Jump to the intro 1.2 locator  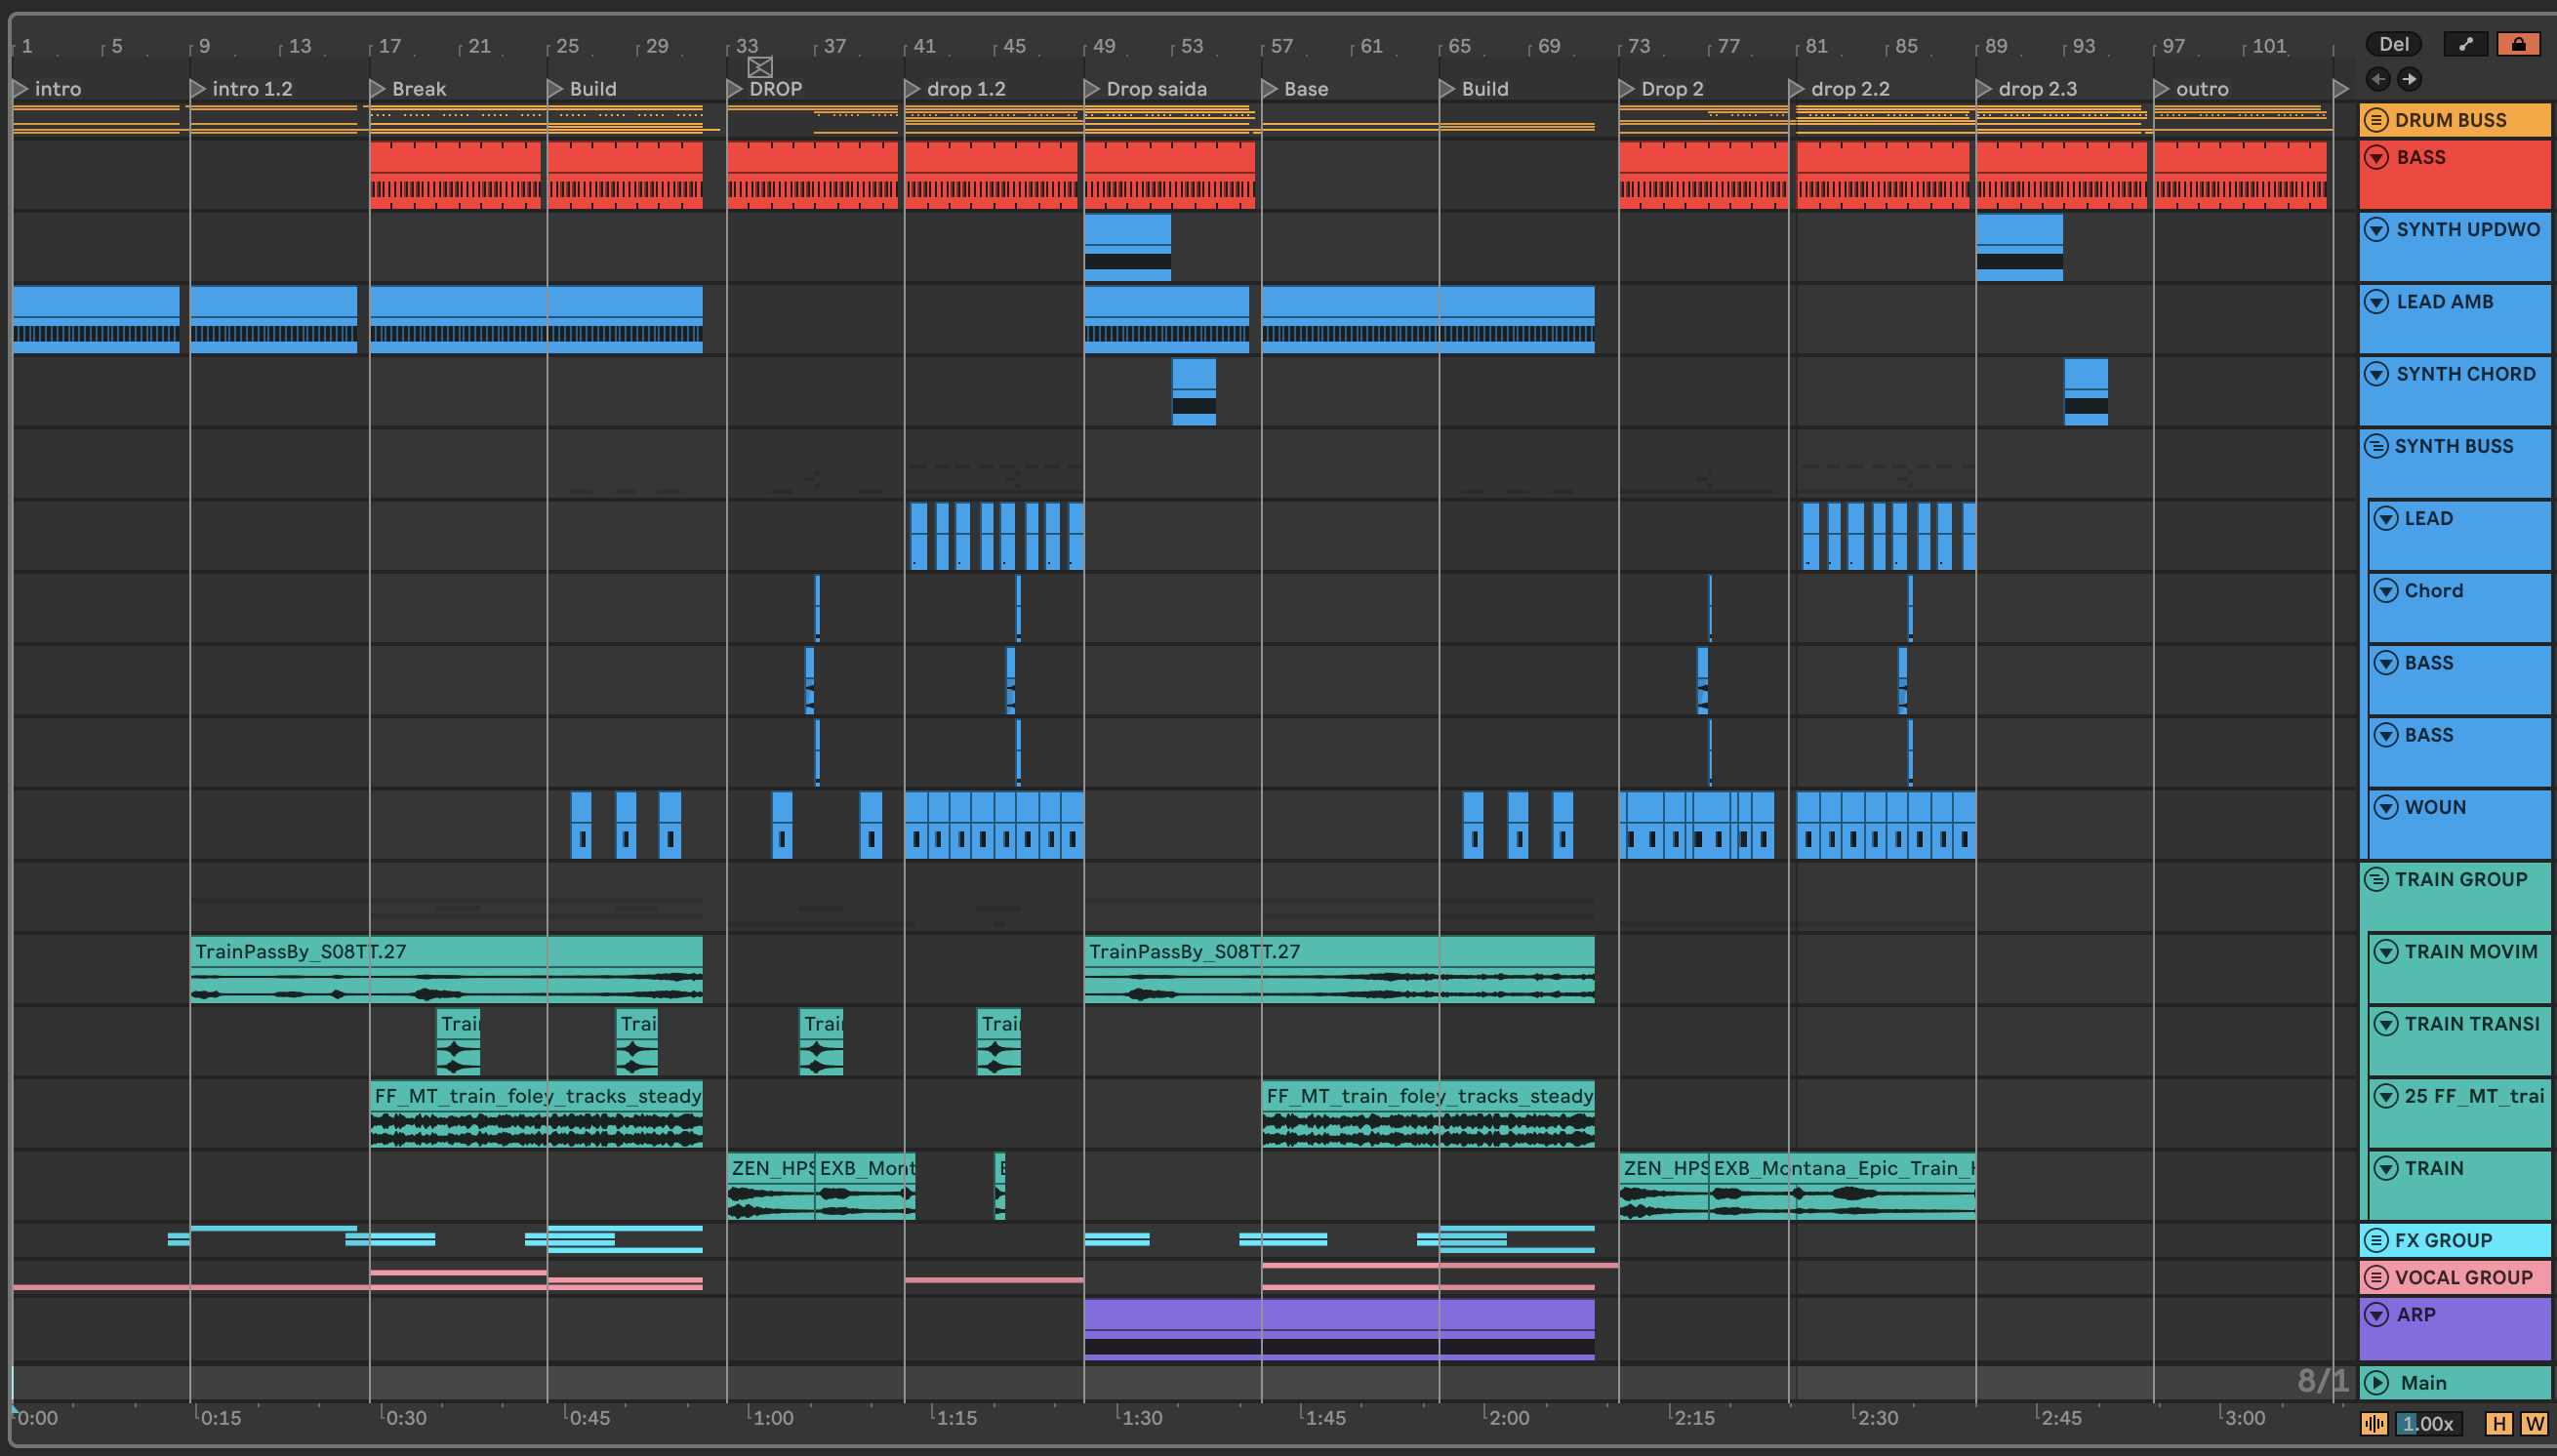[198, 89]
